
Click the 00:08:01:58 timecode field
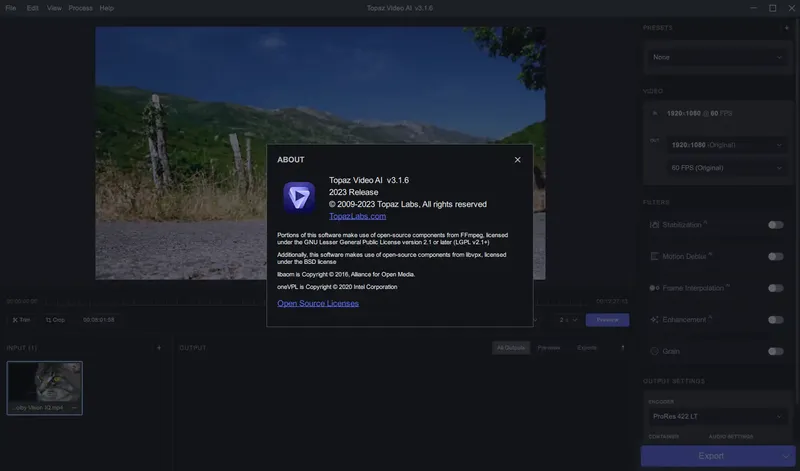(x=99, y=320)
